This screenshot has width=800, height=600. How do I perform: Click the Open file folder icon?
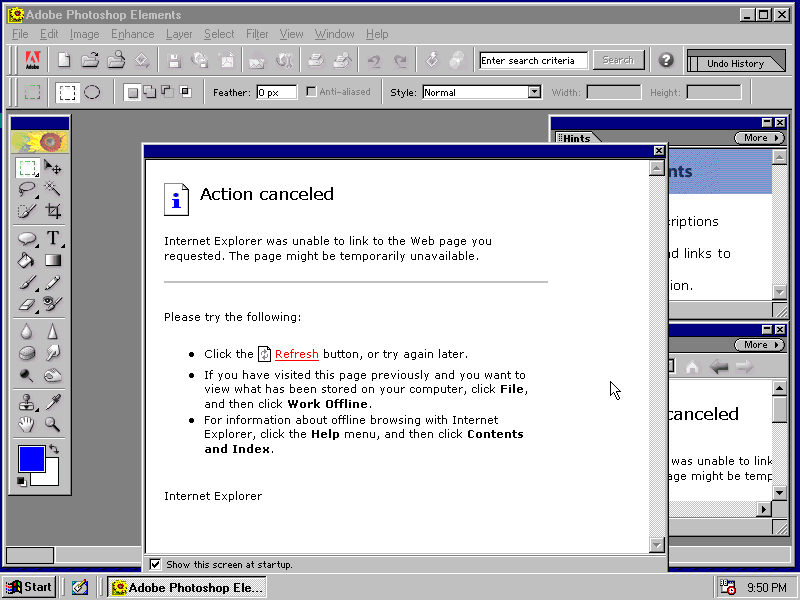[x=90, y=60]
